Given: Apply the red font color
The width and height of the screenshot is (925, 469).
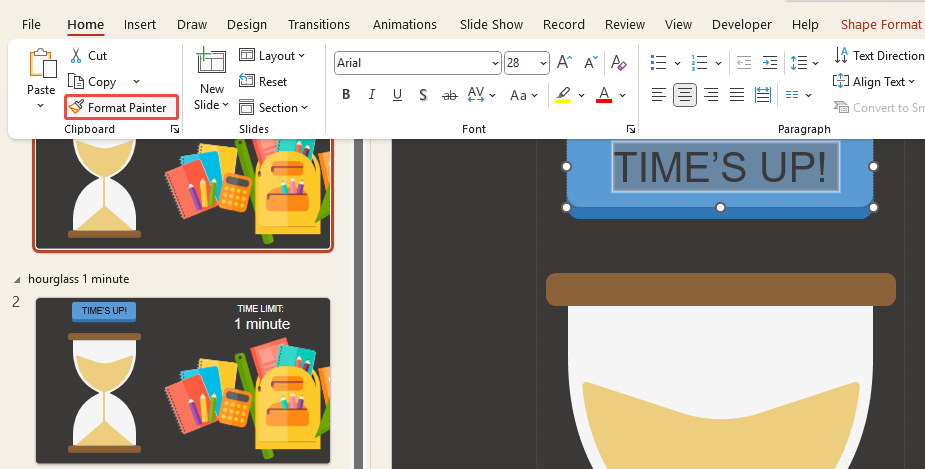Looking at the screenshot, I should 603,95.
